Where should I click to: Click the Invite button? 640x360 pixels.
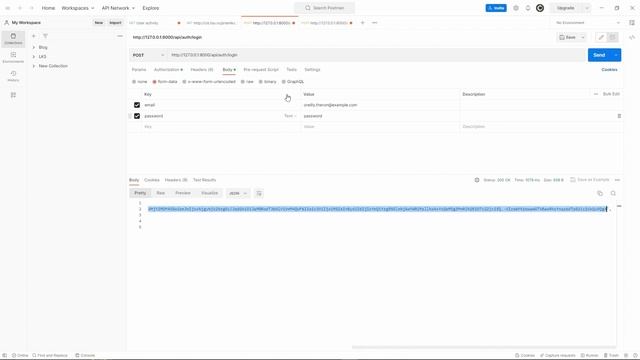tap(496, 8)
